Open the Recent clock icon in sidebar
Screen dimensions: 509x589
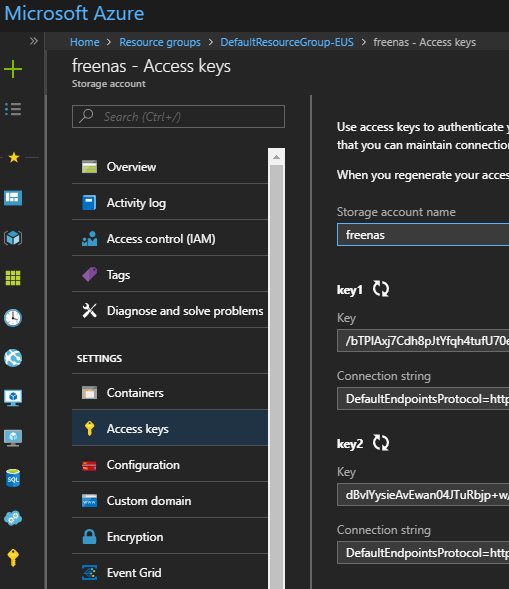point(13,318)
